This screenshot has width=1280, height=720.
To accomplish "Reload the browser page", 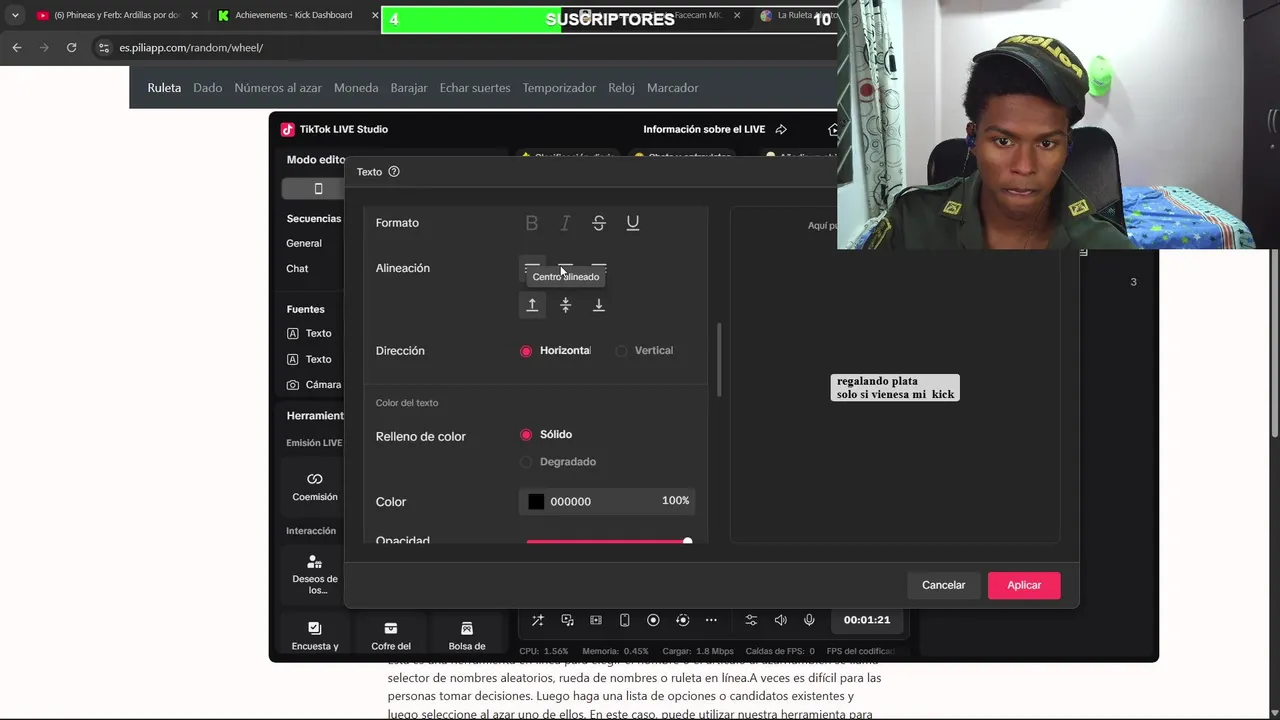I will (x=71, y=47).
